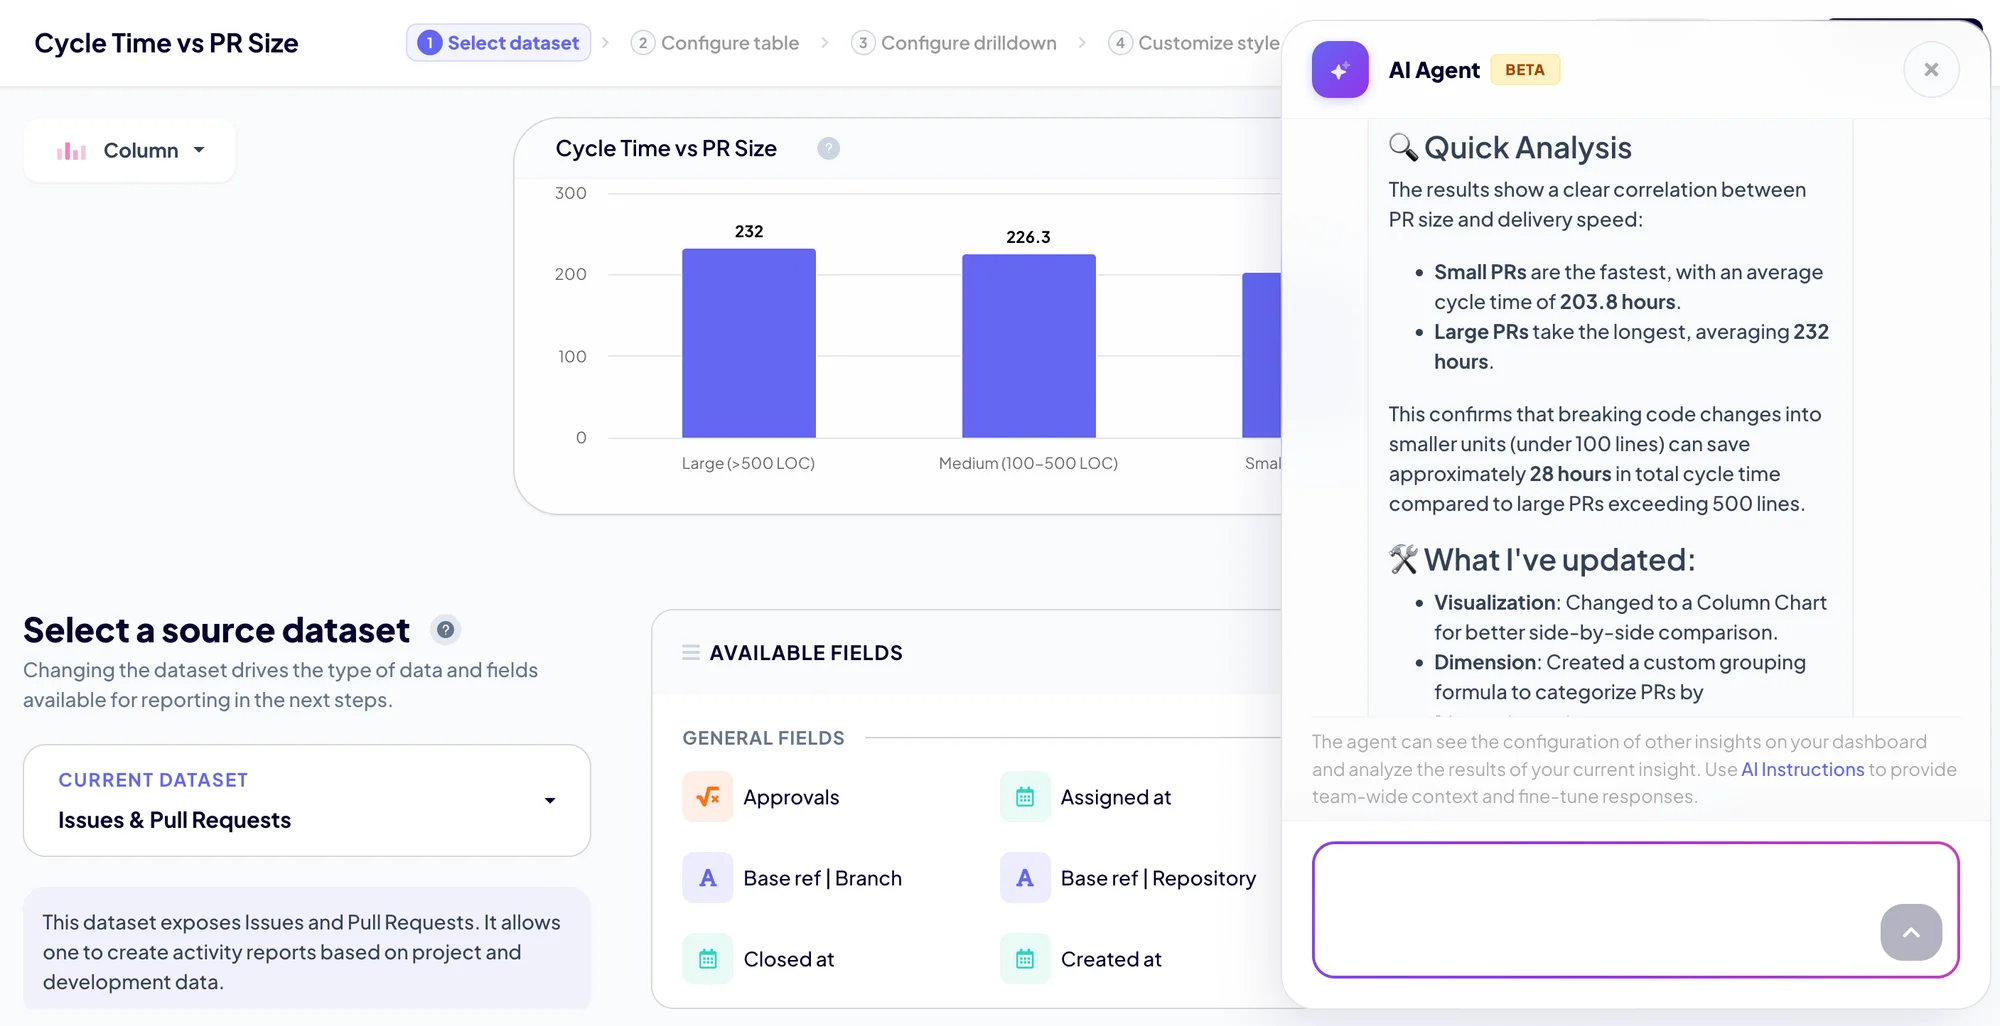This screenshot has height=1026, width=2000.
Task: Click the AI Agent sparkle icon
Action: (1340, 70)
